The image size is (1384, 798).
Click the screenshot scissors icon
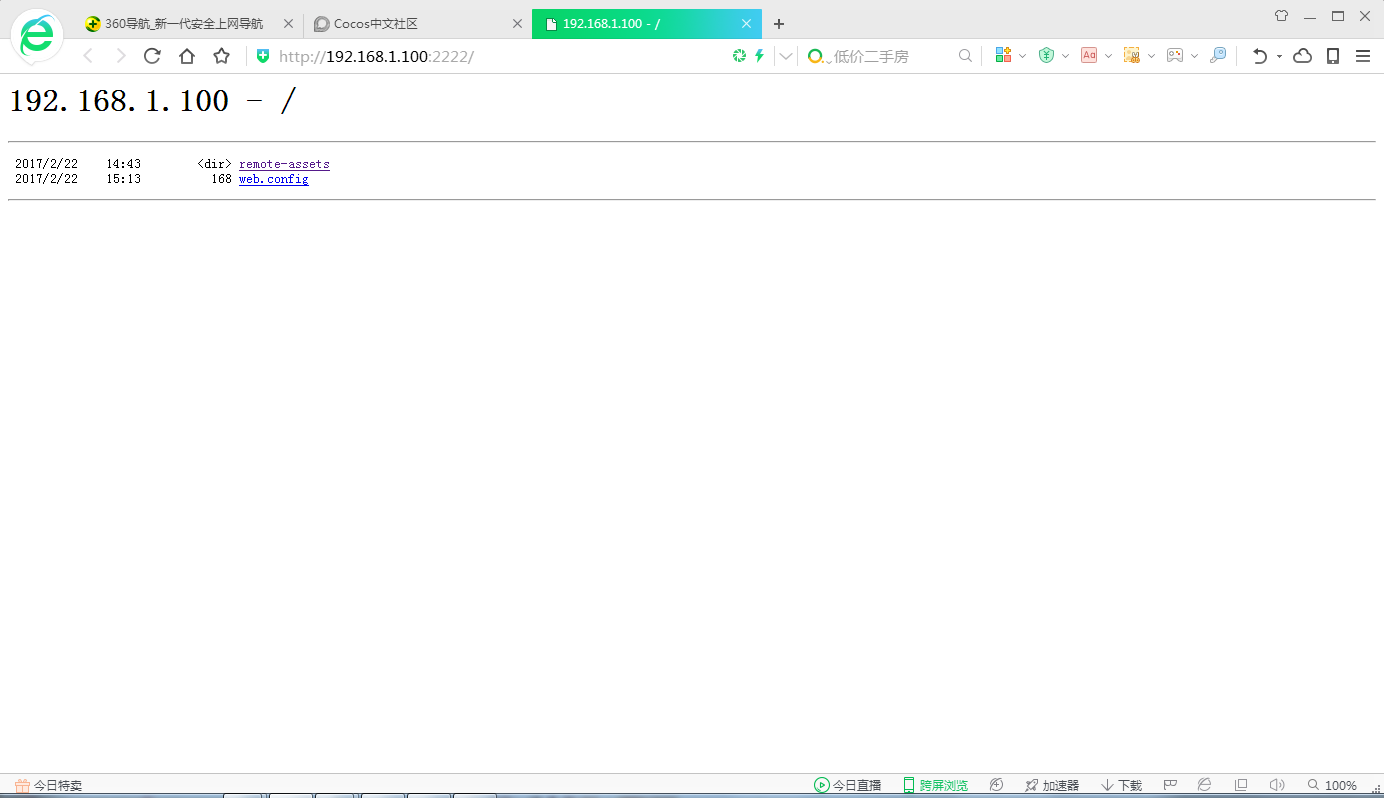pos(1132,56)
